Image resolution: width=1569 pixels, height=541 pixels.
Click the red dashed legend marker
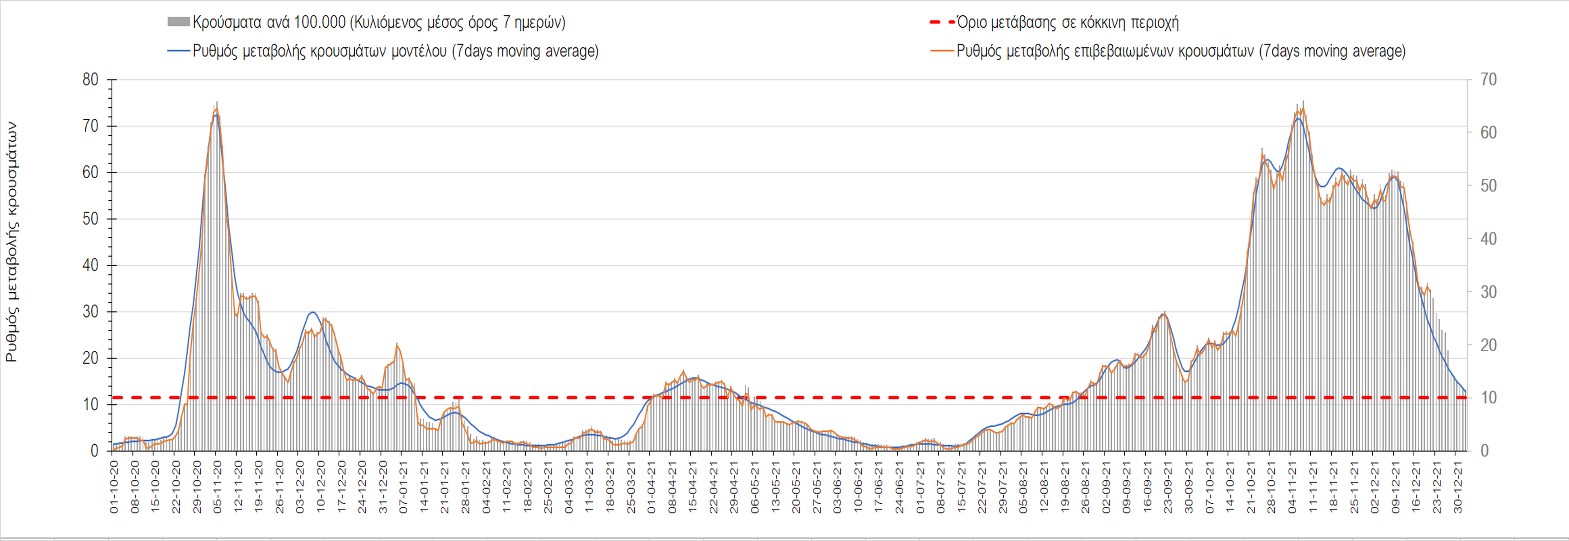[x=941, y=22]
